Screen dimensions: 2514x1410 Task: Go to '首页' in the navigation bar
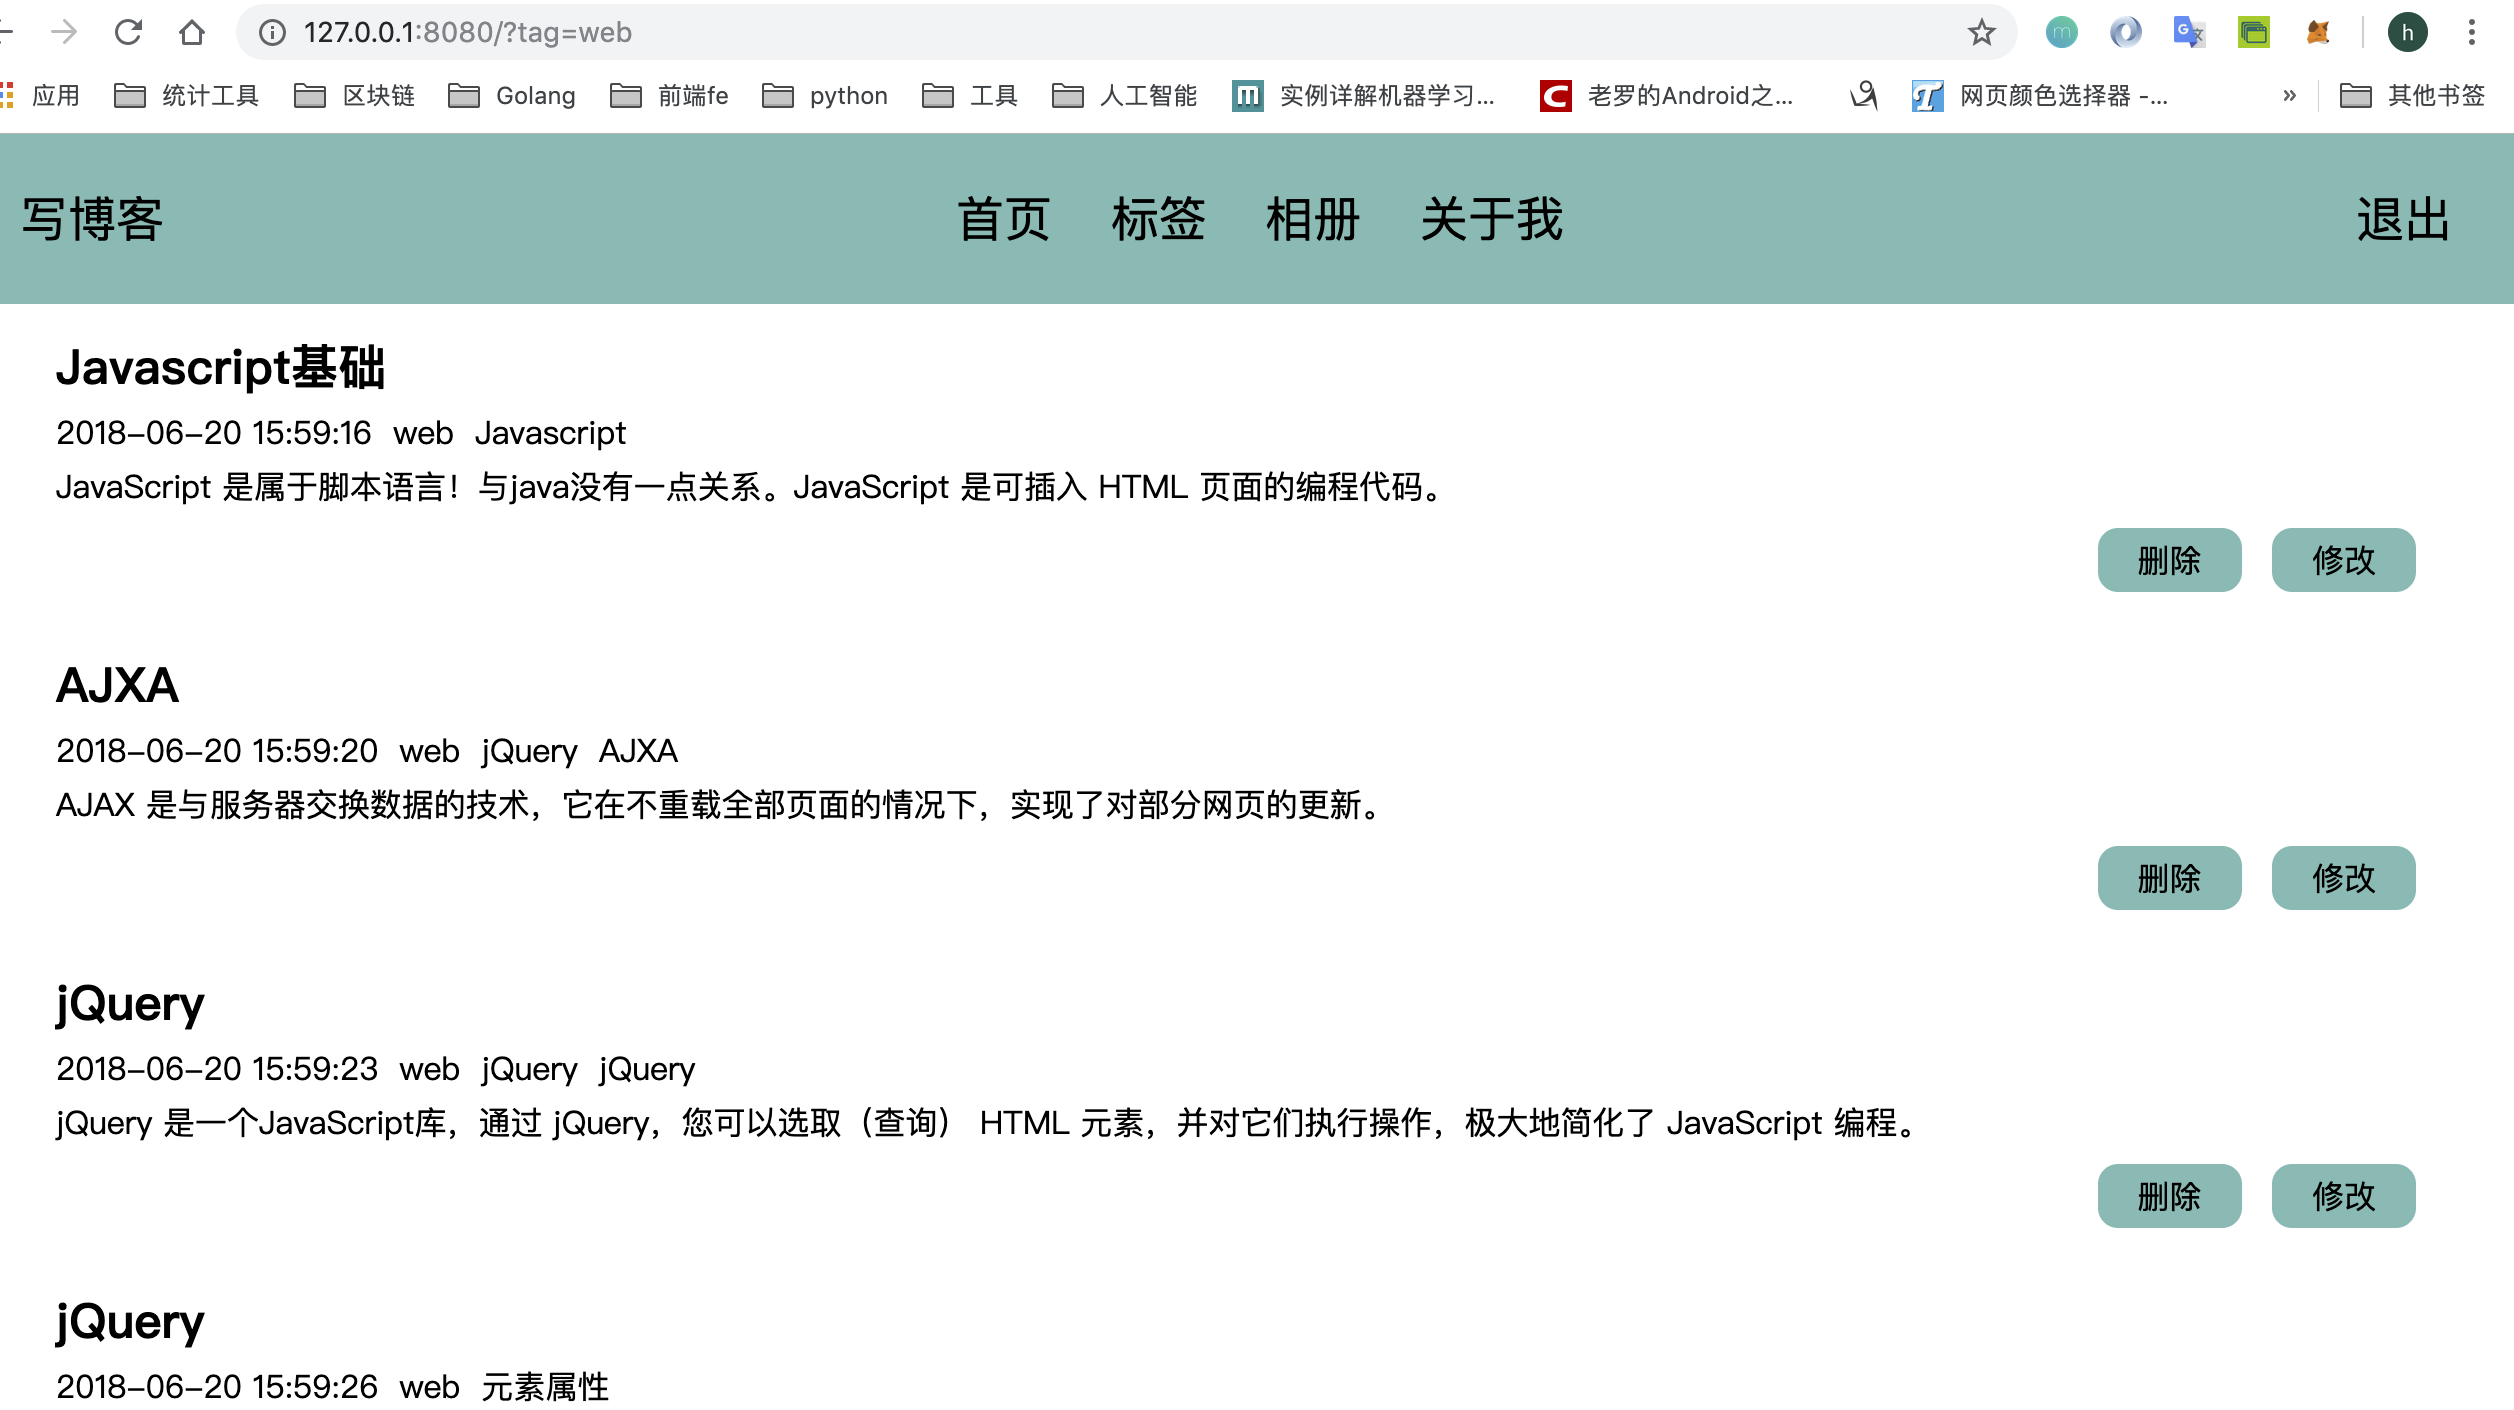click(1003, 219)
